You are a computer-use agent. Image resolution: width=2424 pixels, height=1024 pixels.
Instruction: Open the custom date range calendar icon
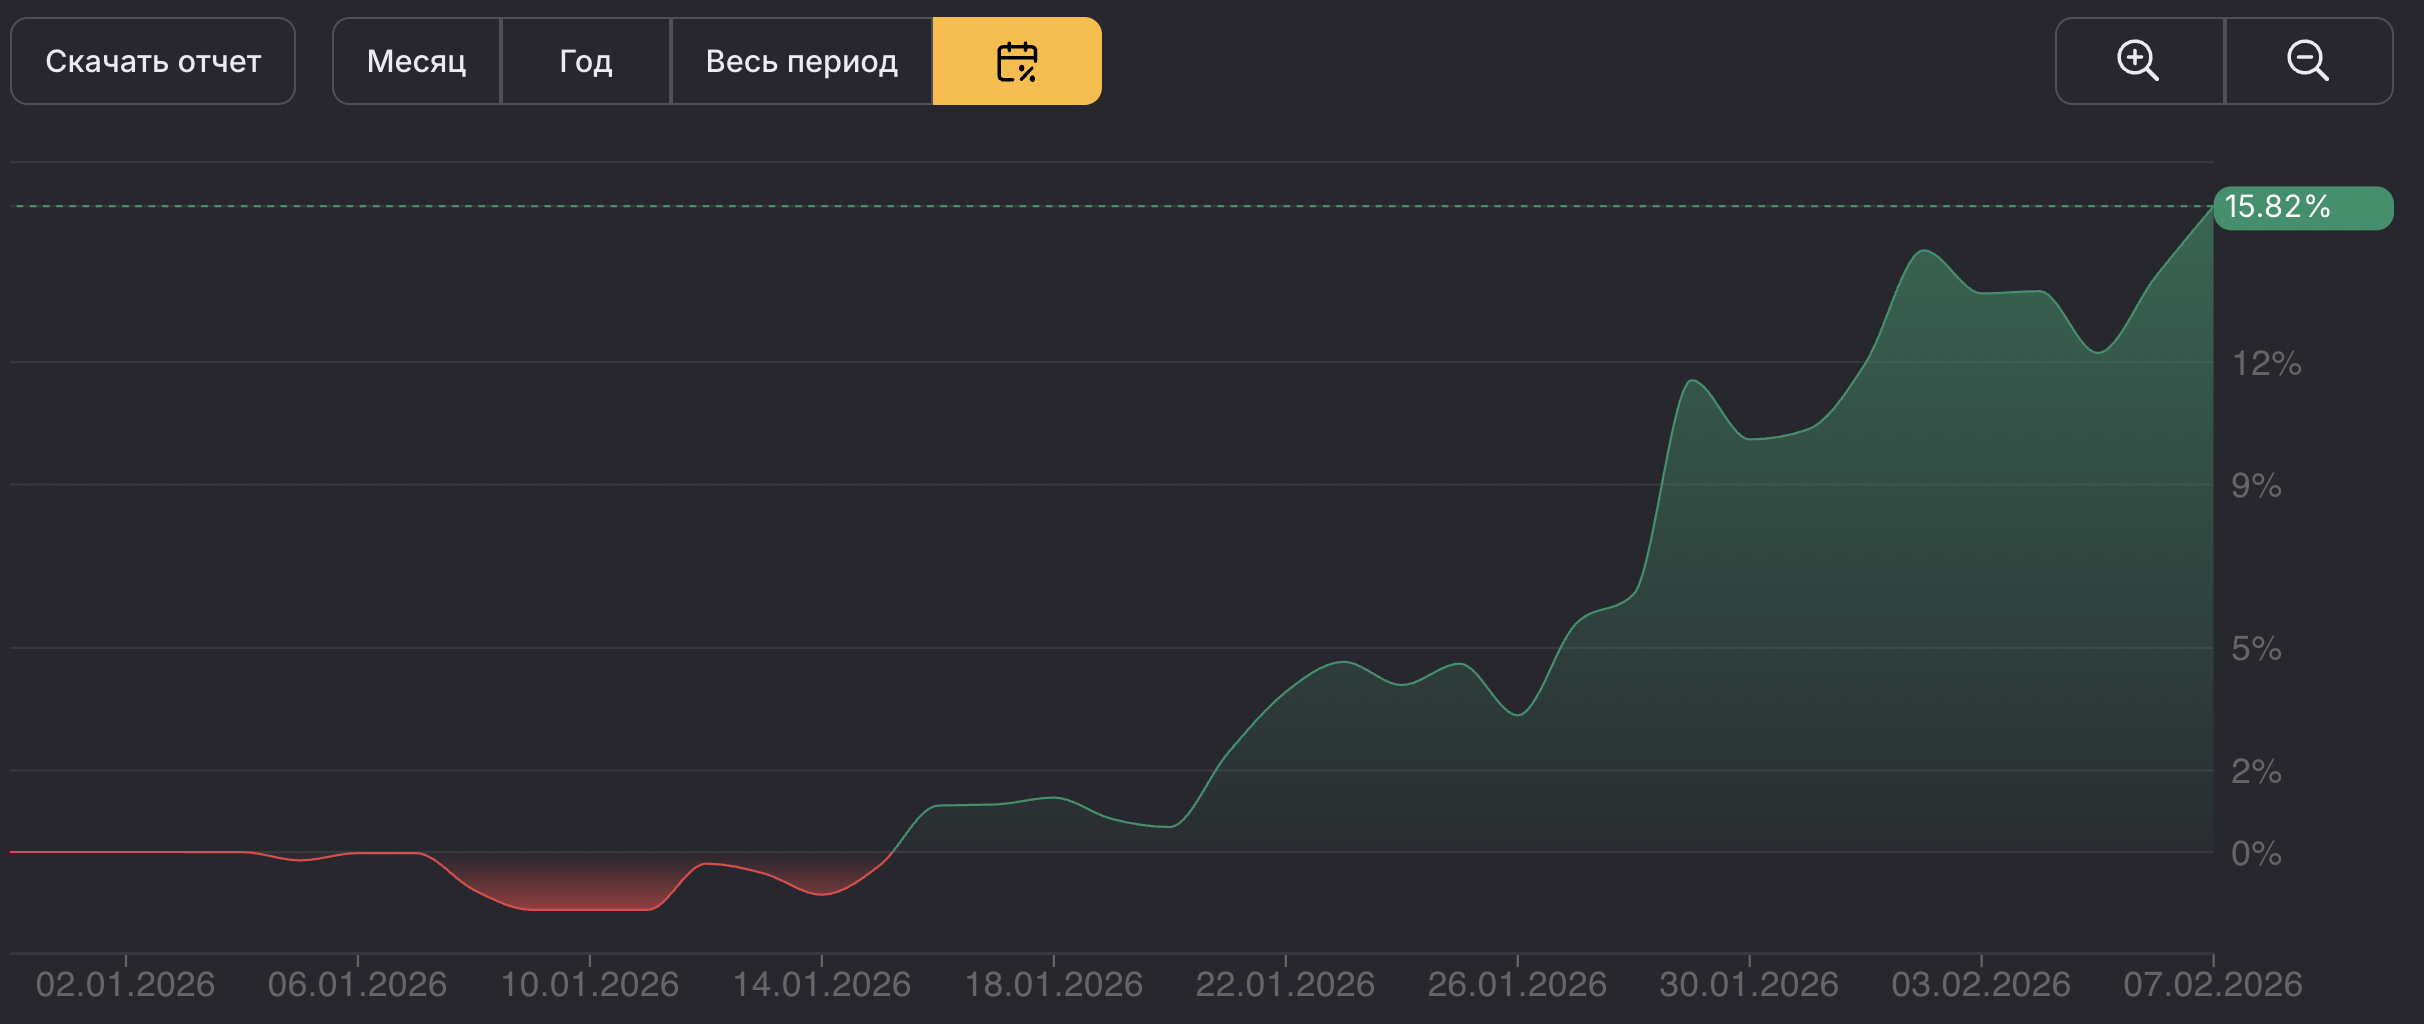[x=1016, y=61]
